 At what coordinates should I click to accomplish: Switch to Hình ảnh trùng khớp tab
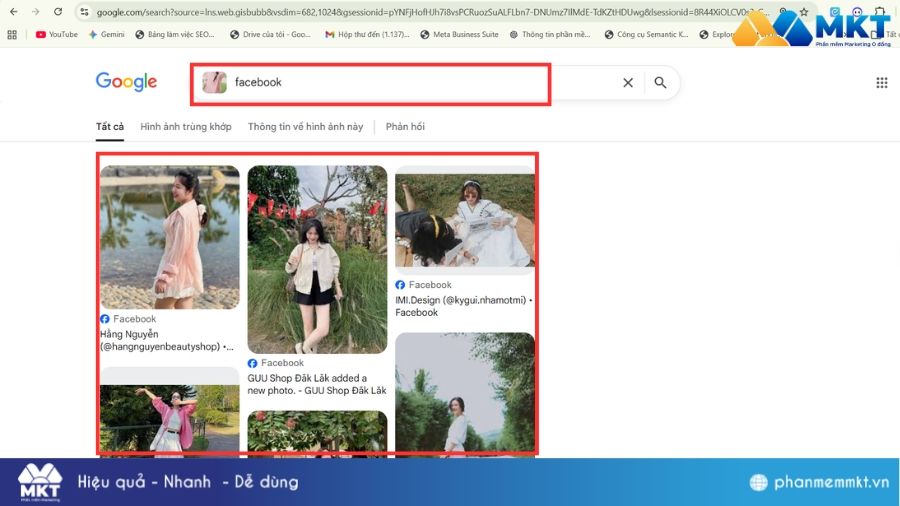[x=186, y=127]
